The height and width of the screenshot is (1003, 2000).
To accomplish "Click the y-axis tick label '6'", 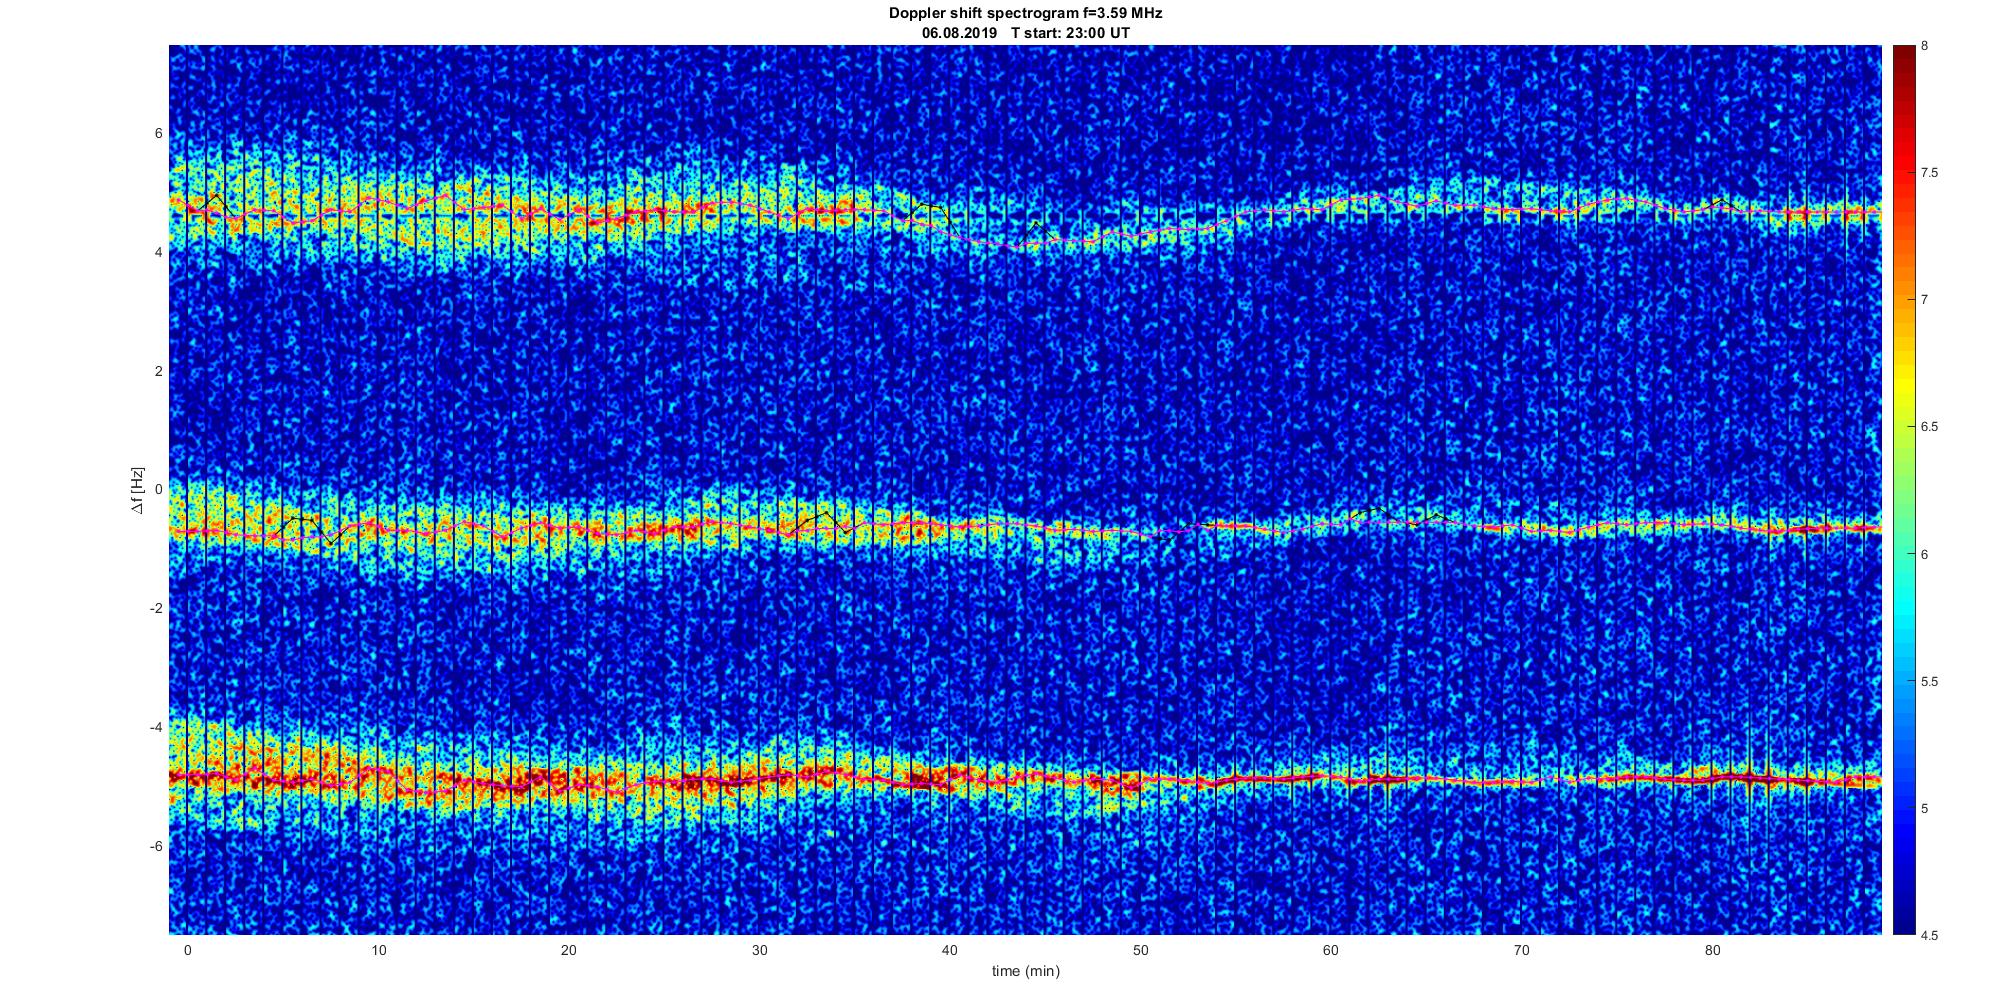I will point(159,134).
